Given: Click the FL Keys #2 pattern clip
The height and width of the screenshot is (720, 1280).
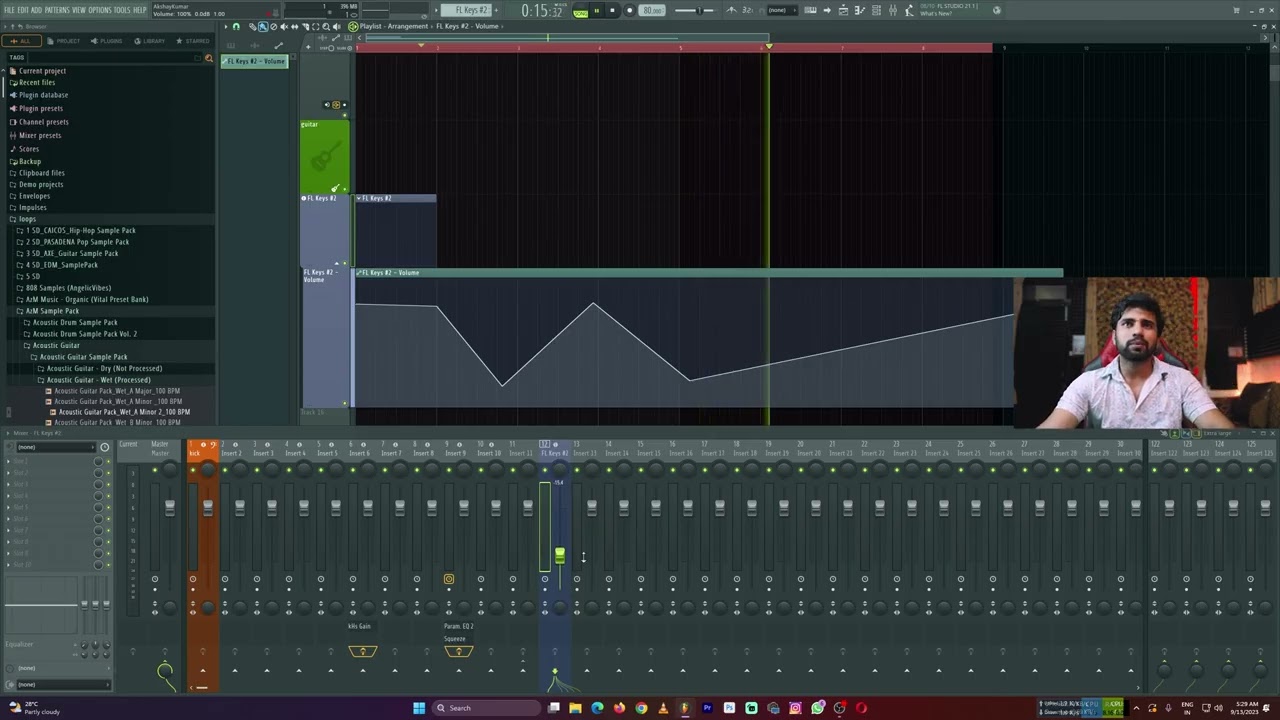Looking at the screenshot, I should pos(395,230).
